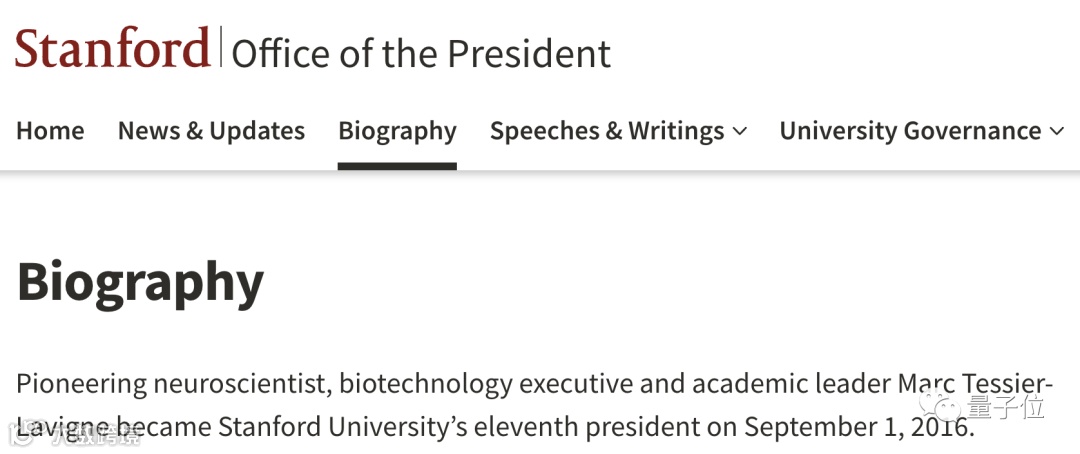This screenshot has height=454, width=1080.
Task: Expand the University Governance chevron arrow
Action: [x=1057, y=132]
